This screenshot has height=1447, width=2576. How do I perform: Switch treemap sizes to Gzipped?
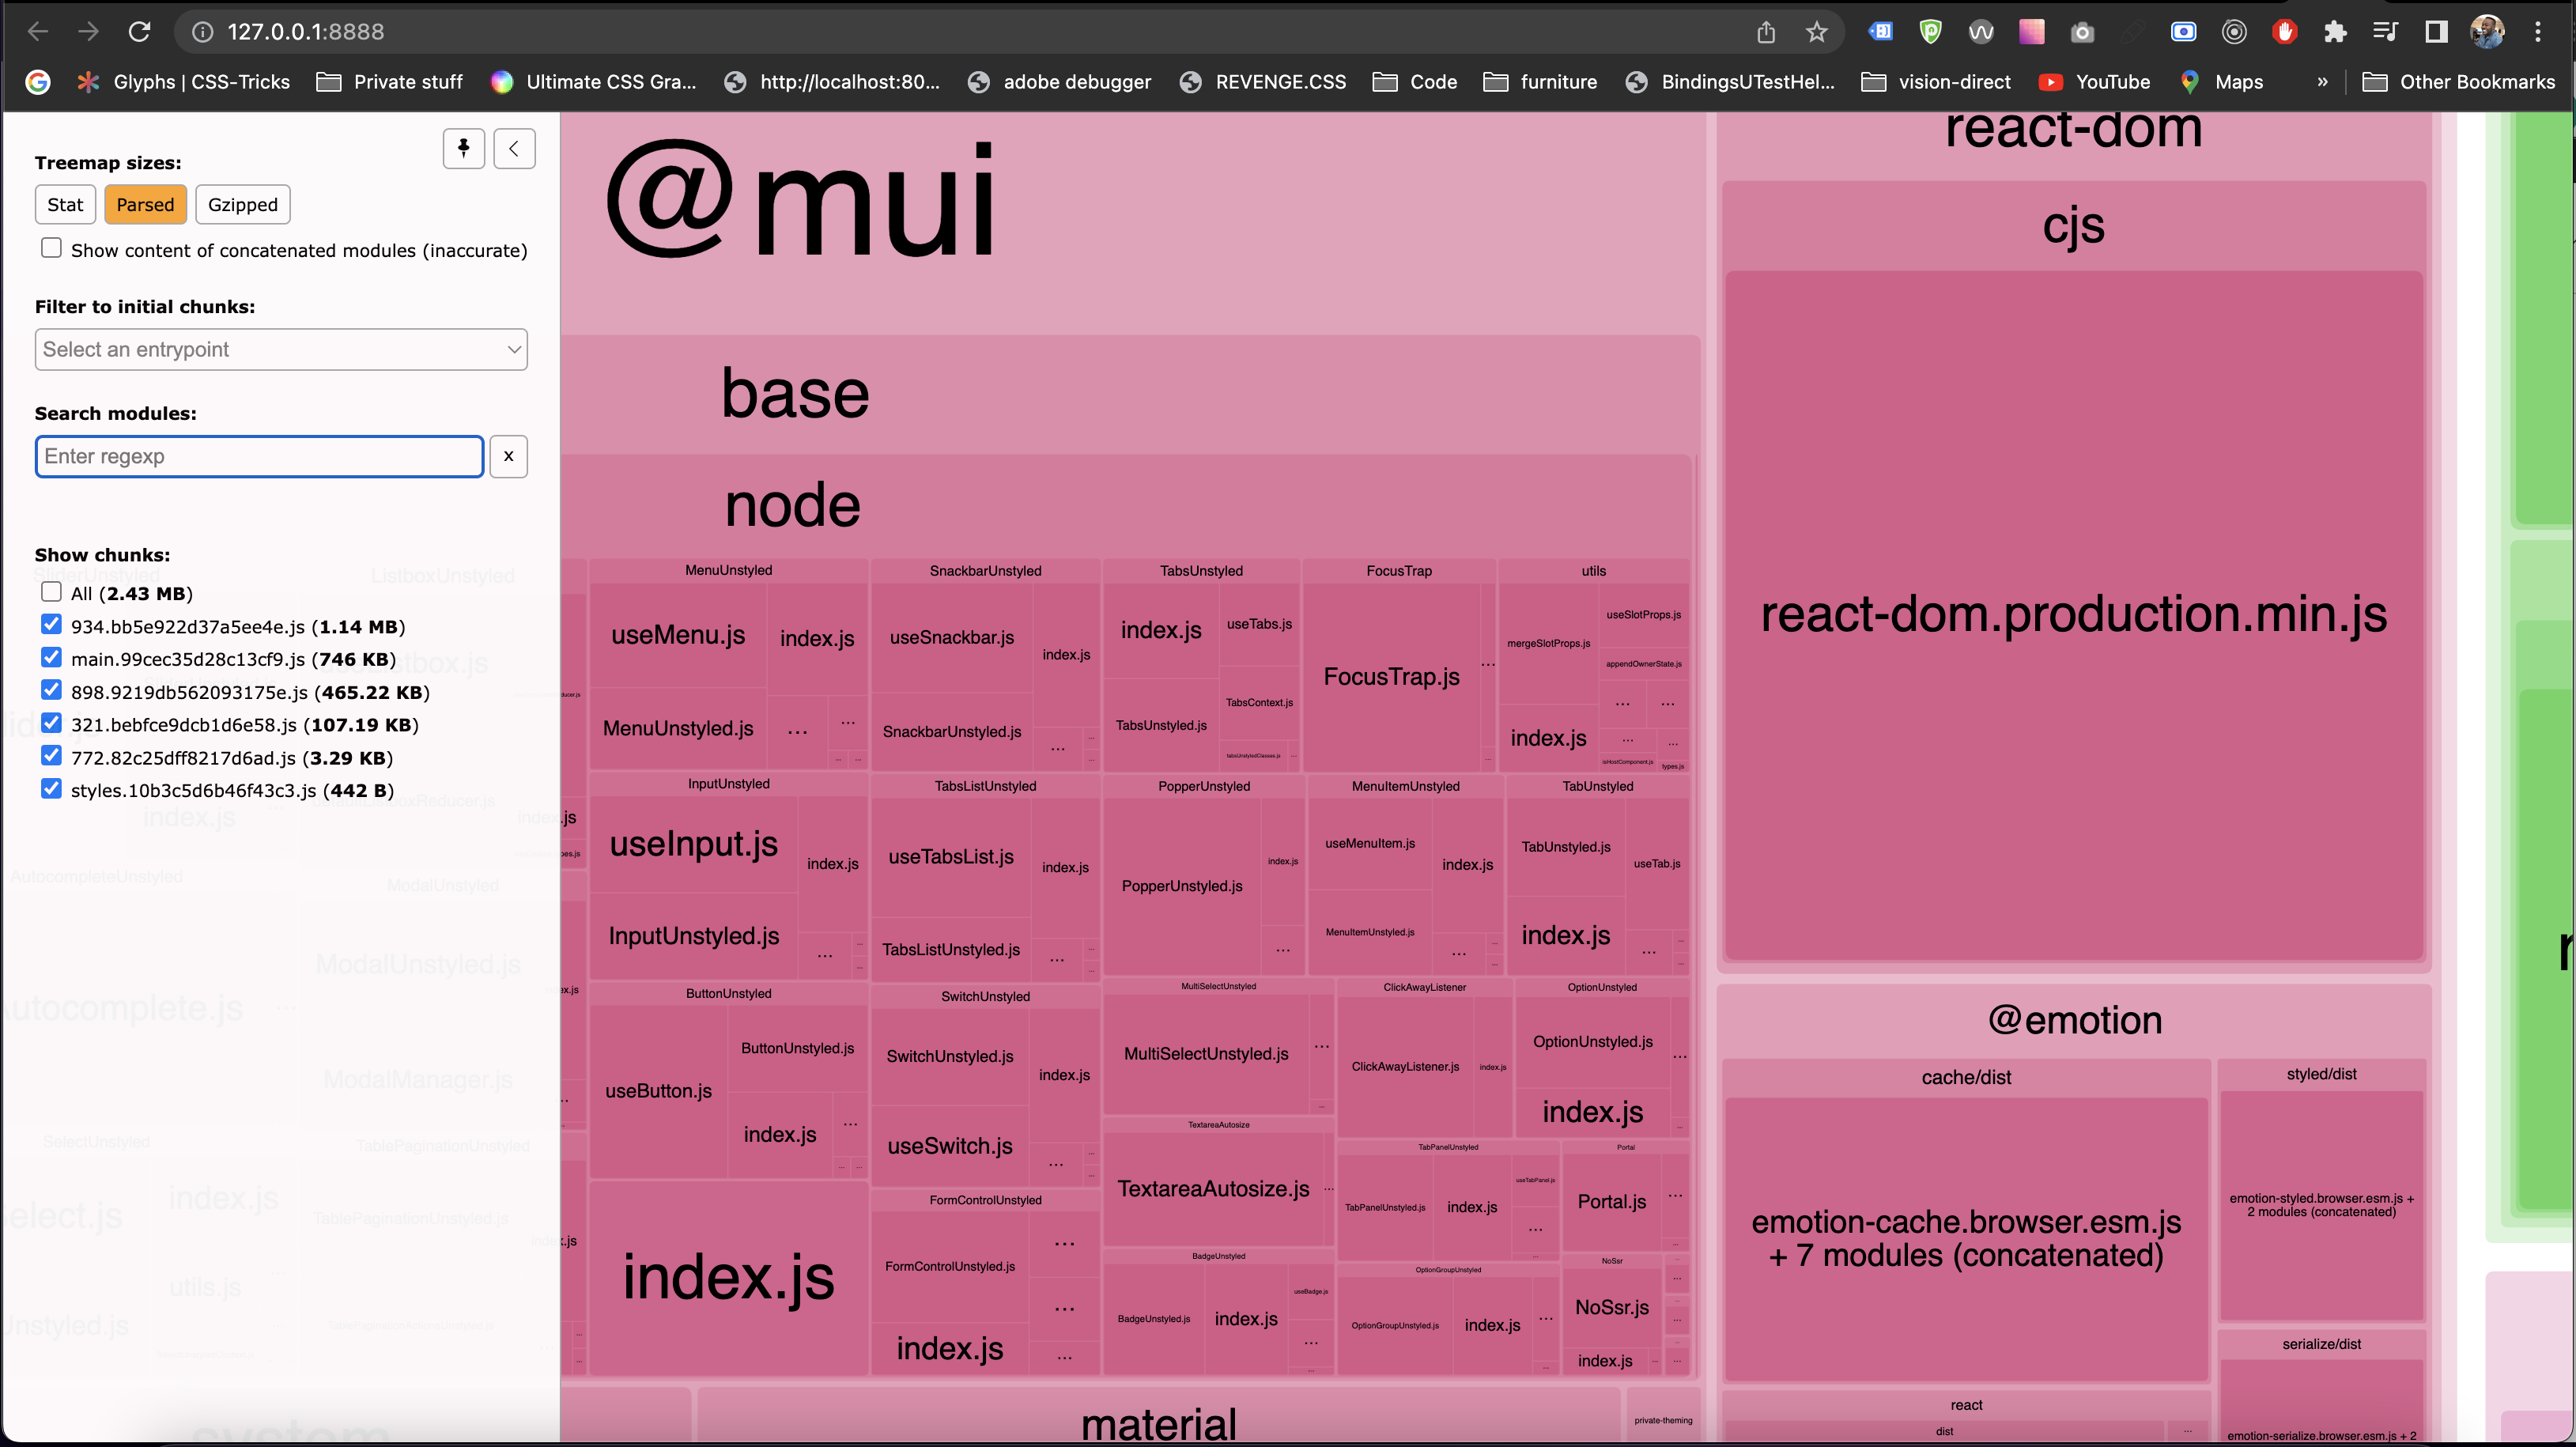click(242, 205)
